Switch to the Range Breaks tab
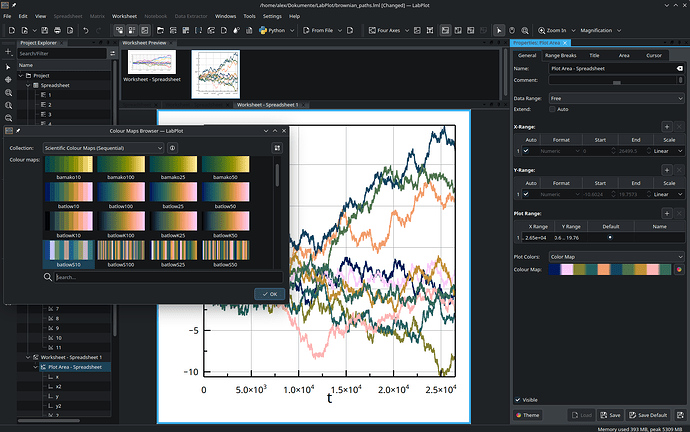 (562, 55)
